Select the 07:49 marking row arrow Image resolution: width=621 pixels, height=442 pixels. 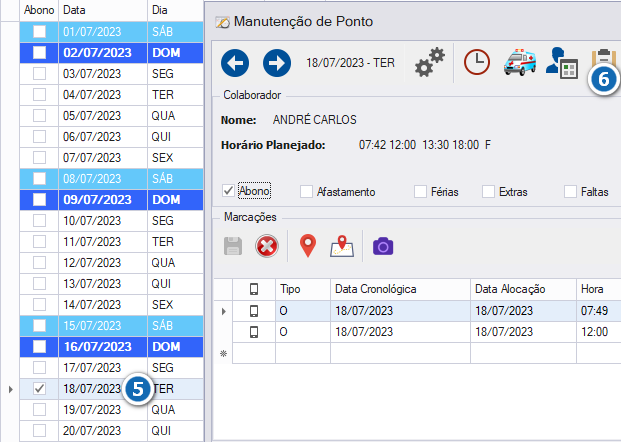(x=224, y=311)
